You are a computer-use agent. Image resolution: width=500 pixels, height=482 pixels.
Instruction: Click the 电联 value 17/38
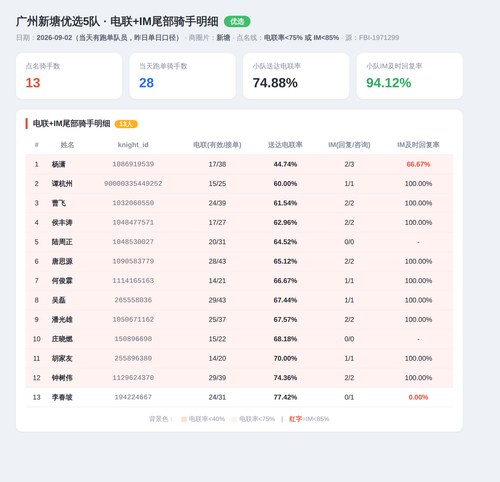[x=217, y=164]
